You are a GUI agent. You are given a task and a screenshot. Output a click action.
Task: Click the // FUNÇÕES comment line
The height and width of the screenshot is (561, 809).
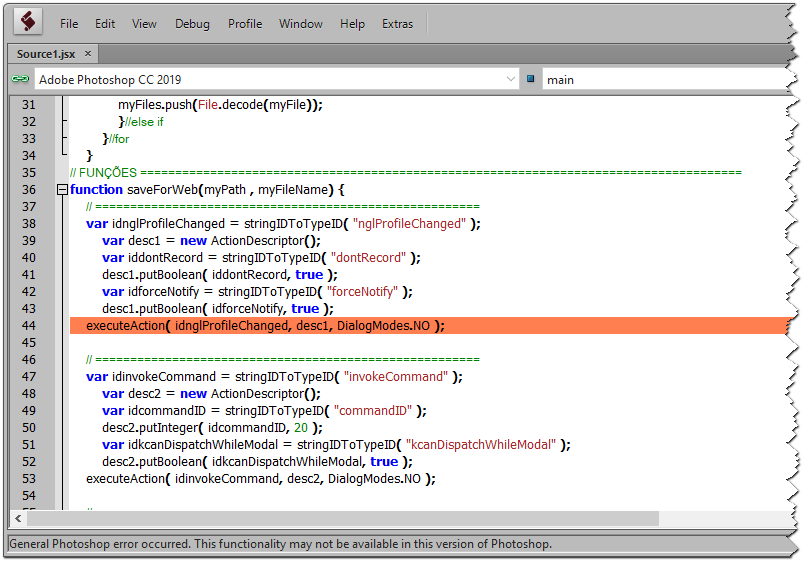pos(406,172)
